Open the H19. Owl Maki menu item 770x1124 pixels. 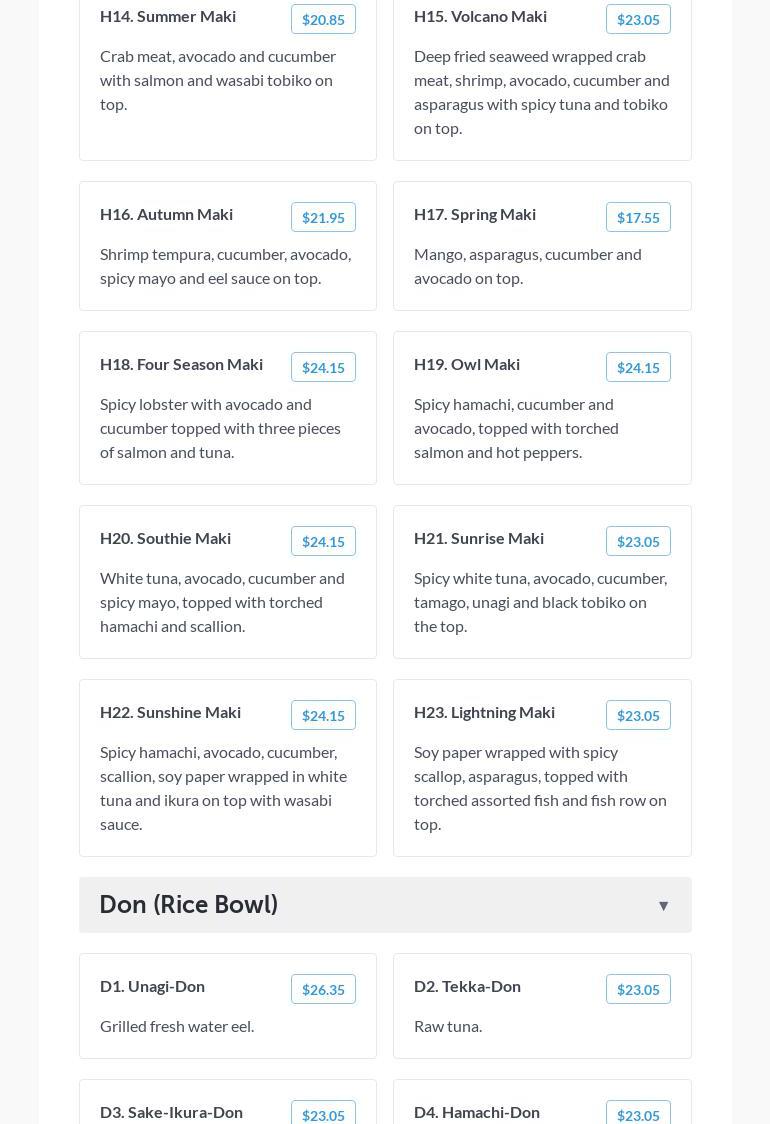click(x=467, y=365)
